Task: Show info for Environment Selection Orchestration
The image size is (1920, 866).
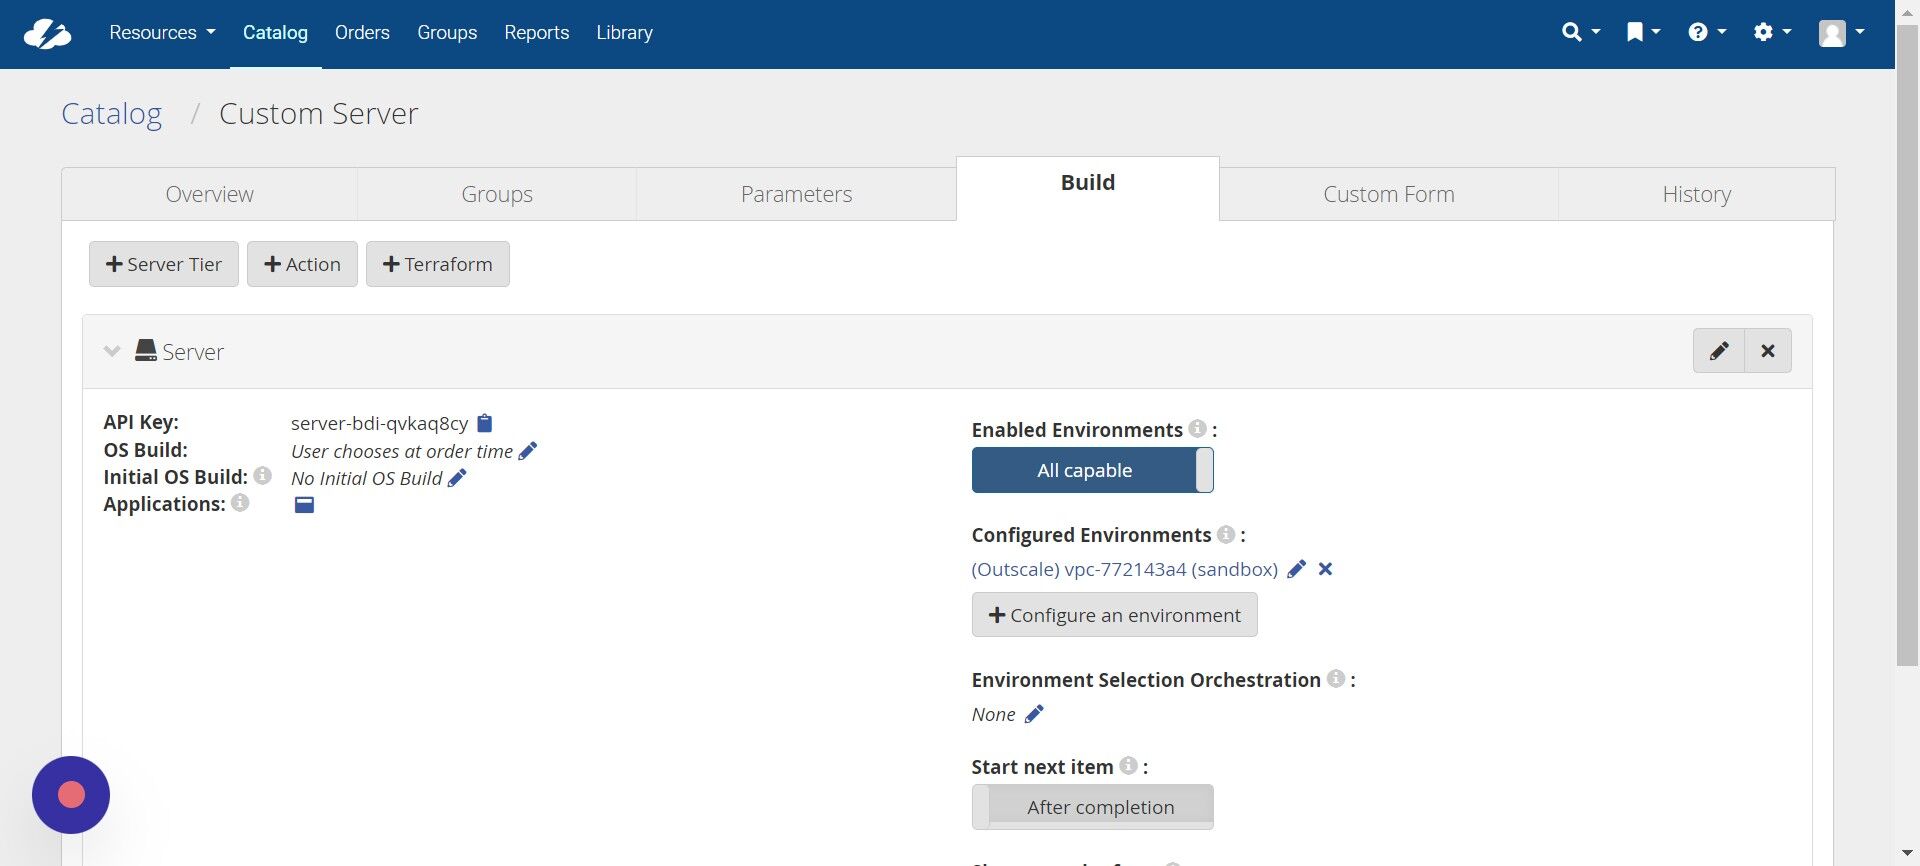Action: click(1336, 678)
